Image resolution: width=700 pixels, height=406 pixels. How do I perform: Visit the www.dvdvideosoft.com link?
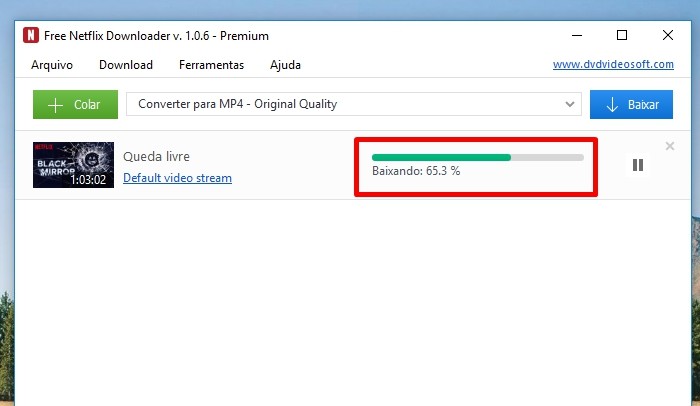pyautogui.click(x=613, y=64)
